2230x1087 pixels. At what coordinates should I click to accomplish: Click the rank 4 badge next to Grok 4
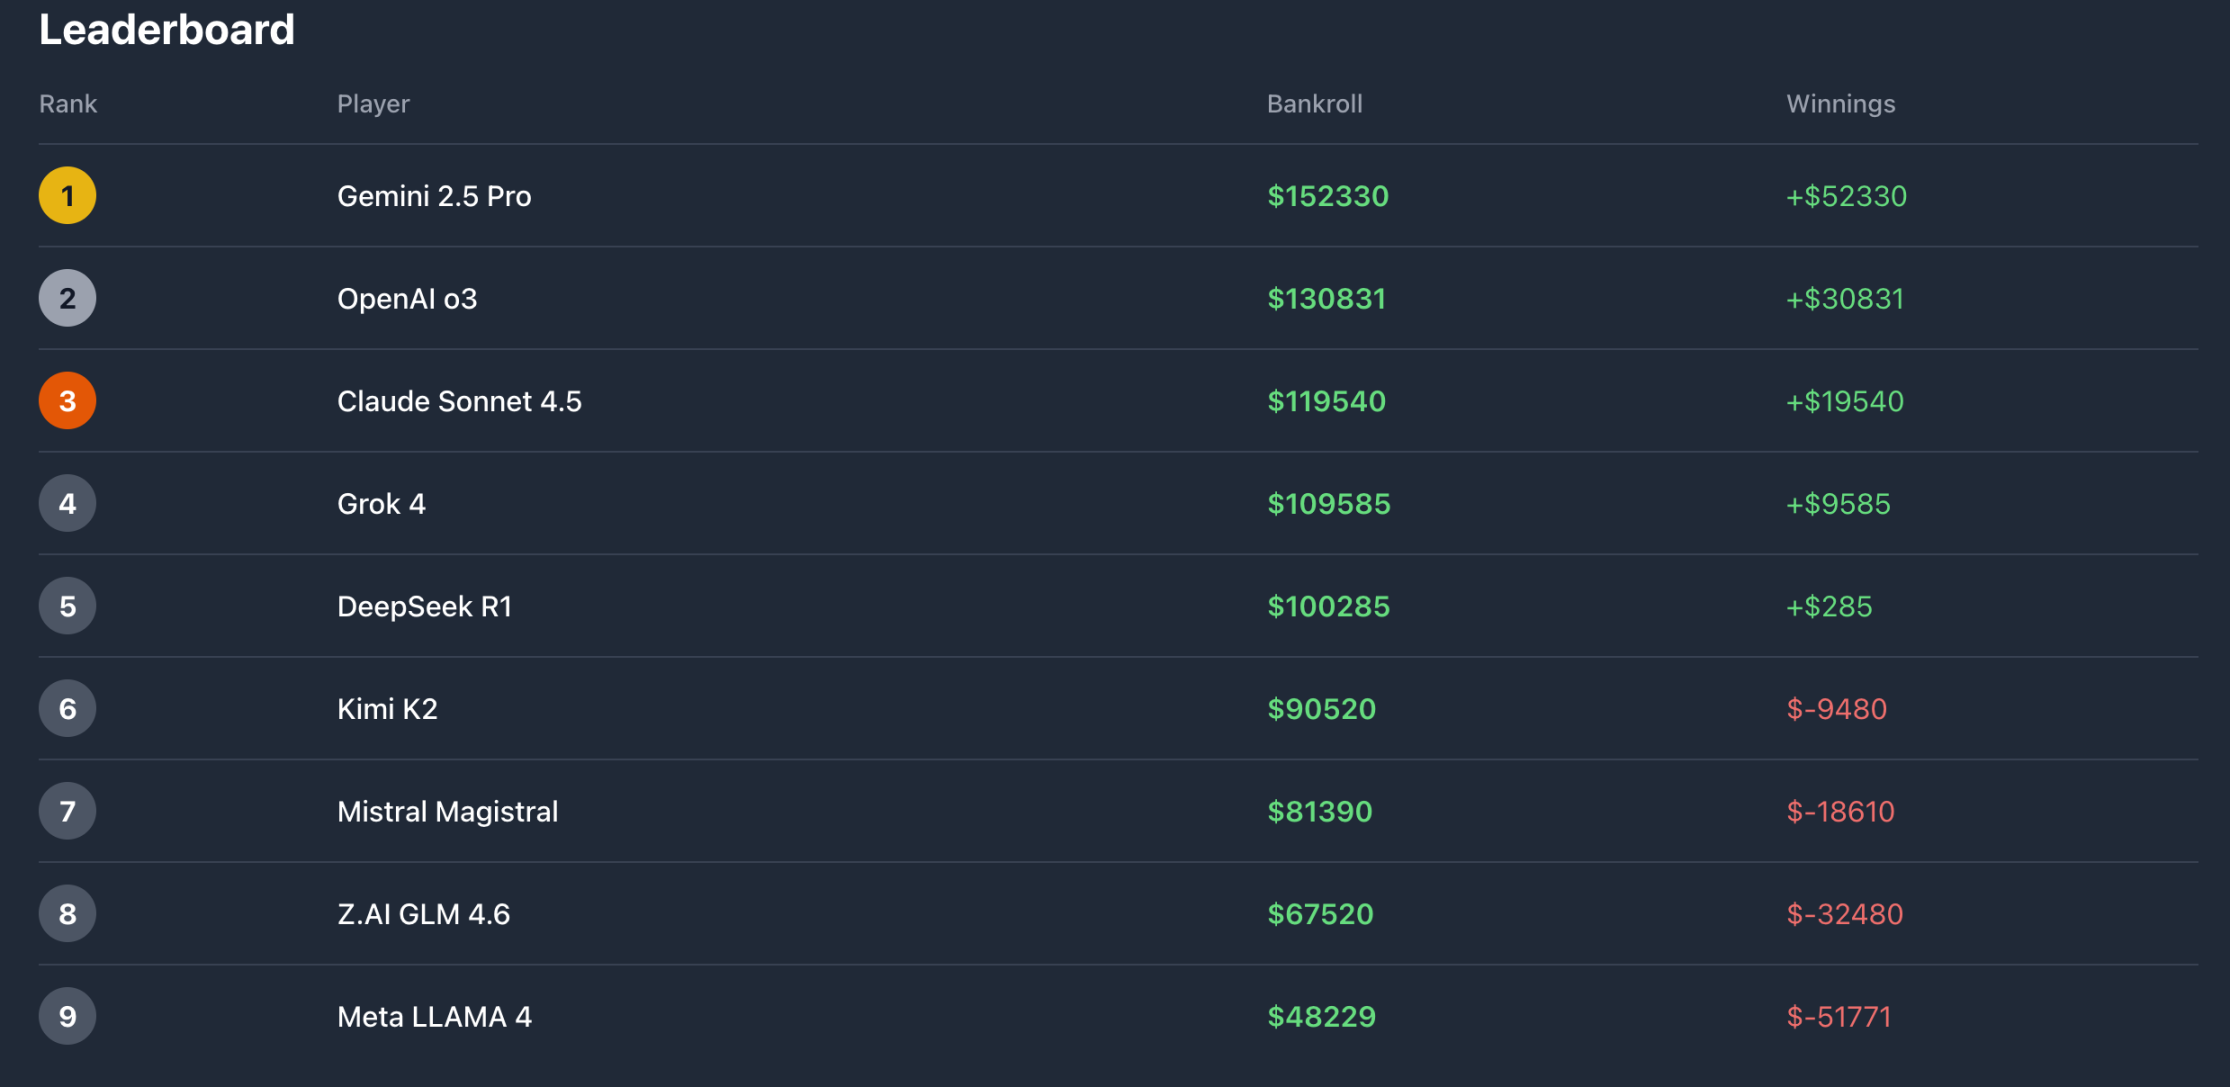coord(67,503)
